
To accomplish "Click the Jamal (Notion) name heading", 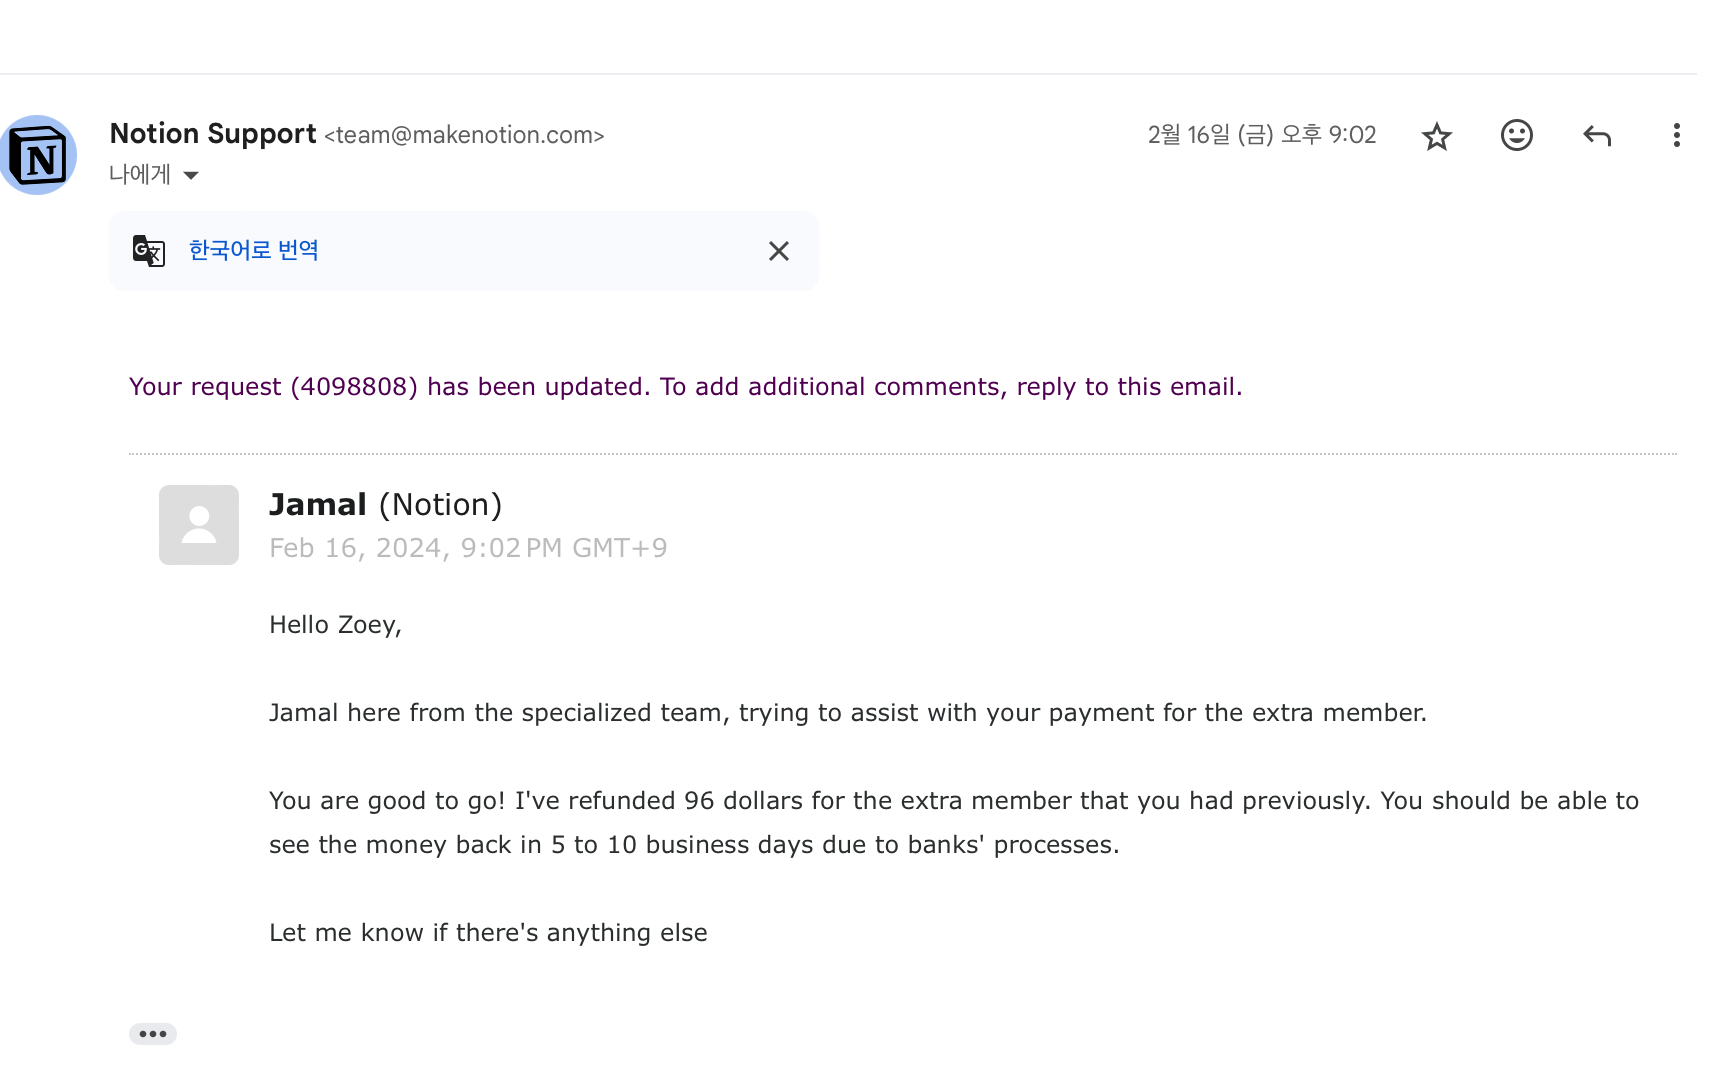I will pos(386,505).
